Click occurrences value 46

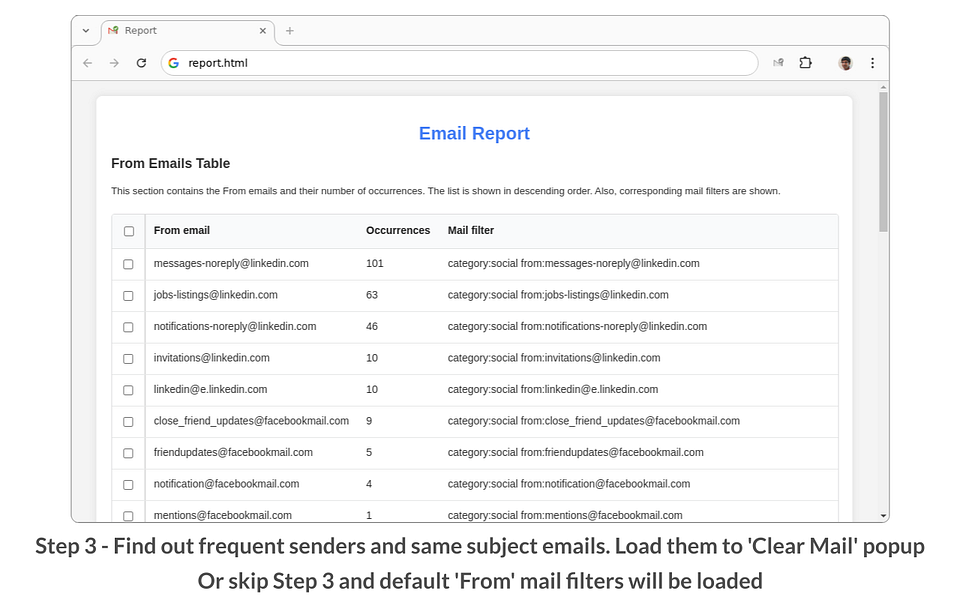(x=372, y=326)
